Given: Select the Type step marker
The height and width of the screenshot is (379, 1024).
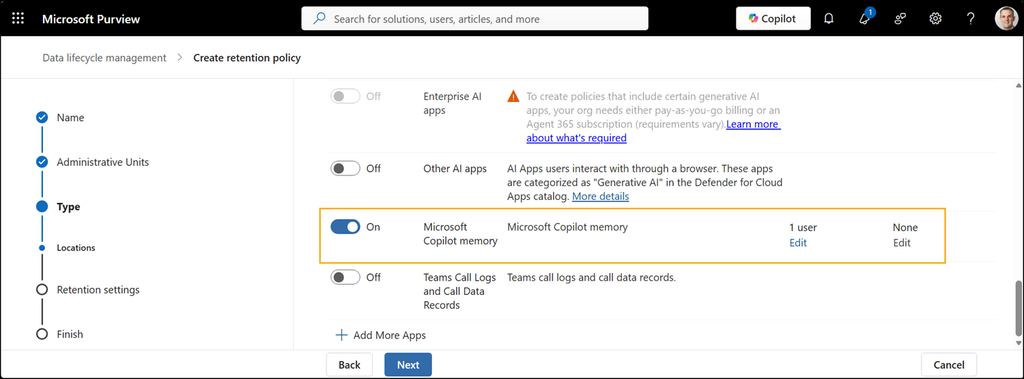Looking at the screenshot, I should click(42, 206).
